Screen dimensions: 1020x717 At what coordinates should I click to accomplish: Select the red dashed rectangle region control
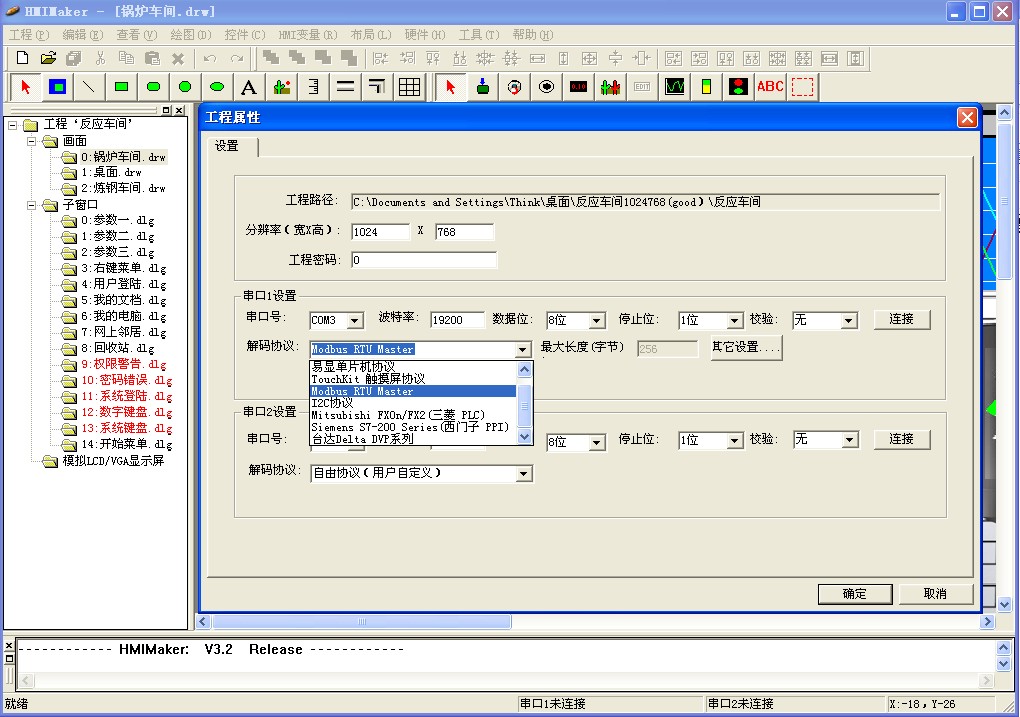(802, 87)
